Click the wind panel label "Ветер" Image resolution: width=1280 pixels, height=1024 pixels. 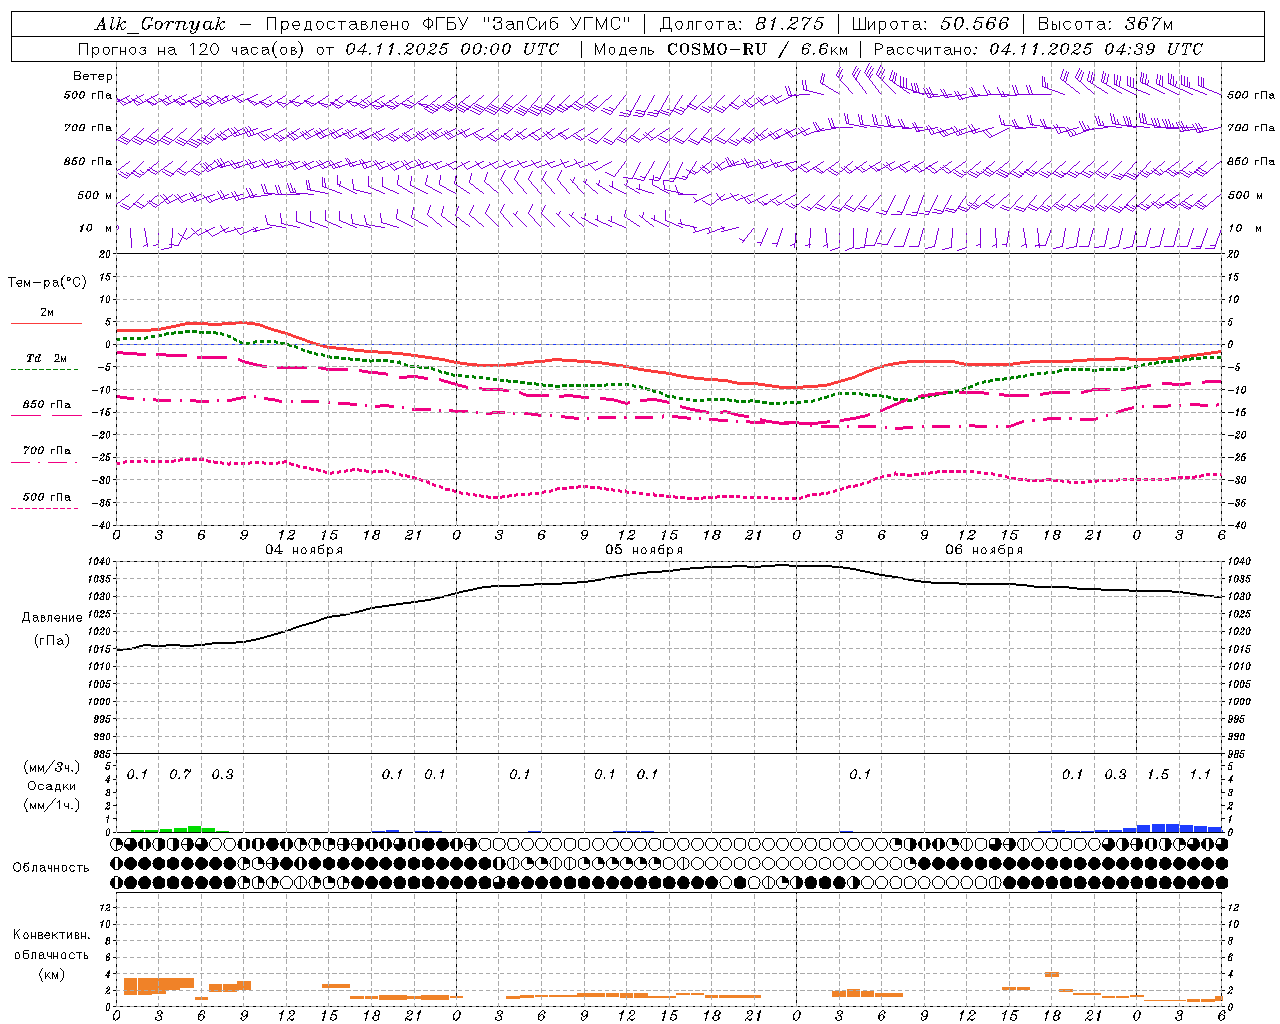[93, 76]
